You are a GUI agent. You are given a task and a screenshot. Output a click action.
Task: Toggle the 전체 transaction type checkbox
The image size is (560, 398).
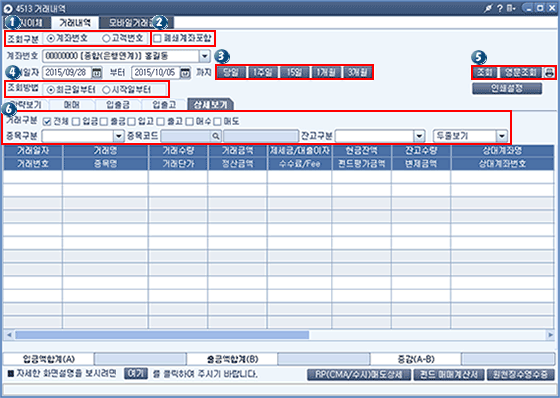(47, 122)
